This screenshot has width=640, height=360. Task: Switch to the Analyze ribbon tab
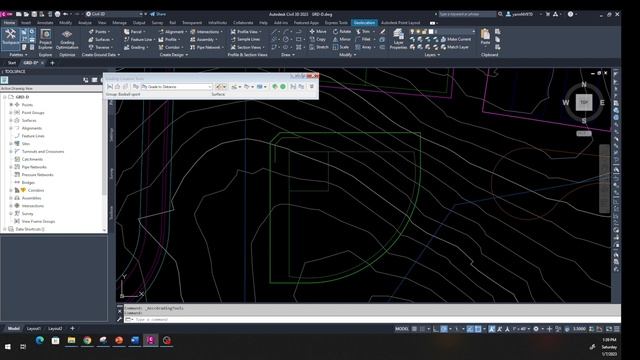(84, 22)
